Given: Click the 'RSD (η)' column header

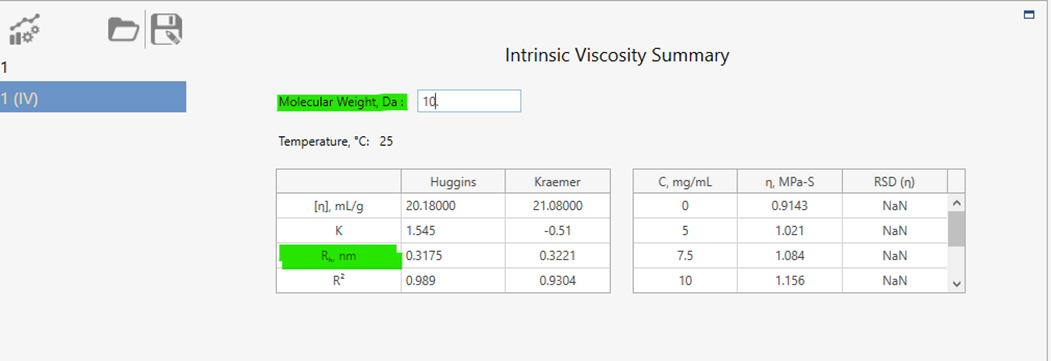Looking at the screenshot, I should [x=895, y=182].
